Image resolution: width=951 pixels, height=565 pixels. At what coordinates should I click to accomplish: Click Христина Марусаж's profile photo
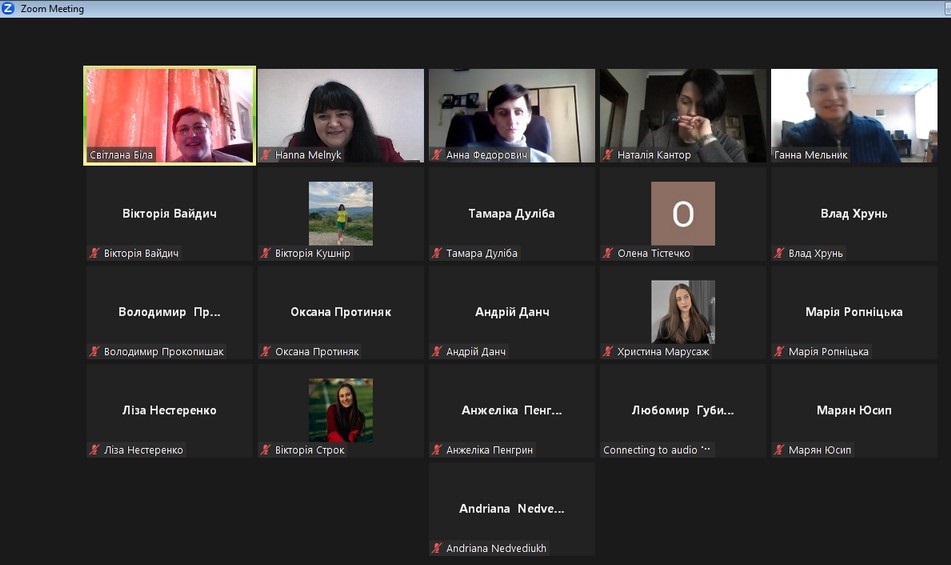(683, 312)
